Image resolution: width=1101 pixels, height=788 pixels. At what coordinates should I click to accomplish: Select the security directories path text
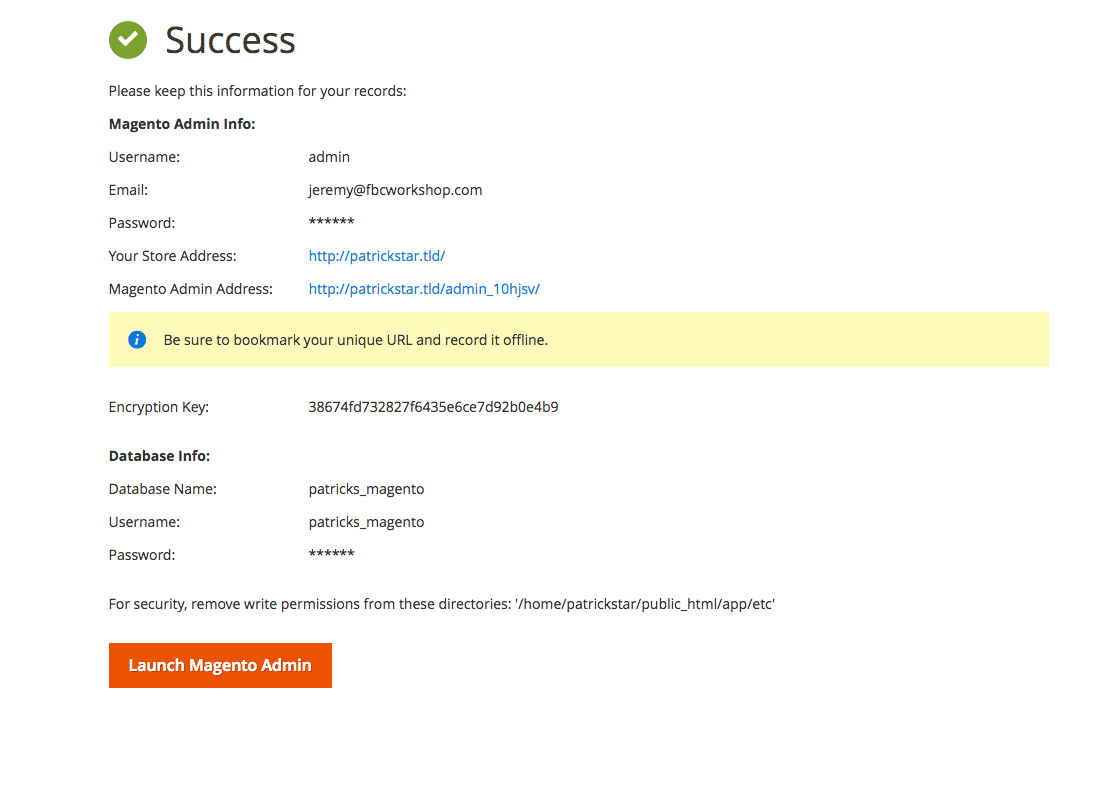pyautogui.click(x=440, y=603)
